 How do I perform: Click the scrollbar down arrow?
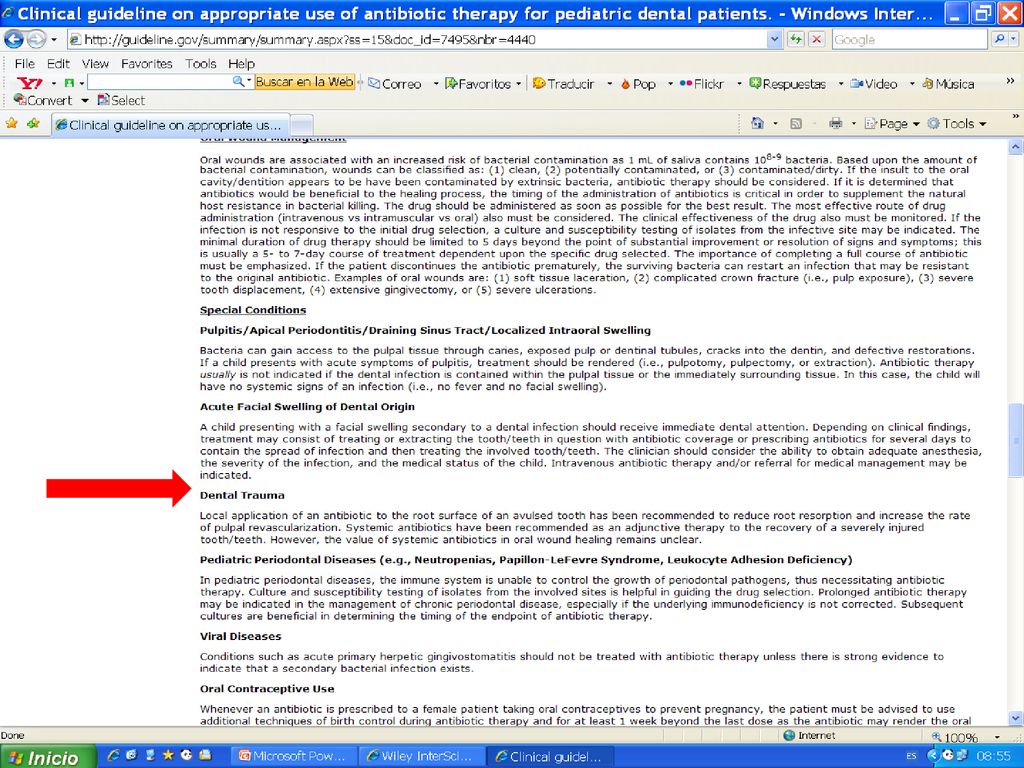1016,719
